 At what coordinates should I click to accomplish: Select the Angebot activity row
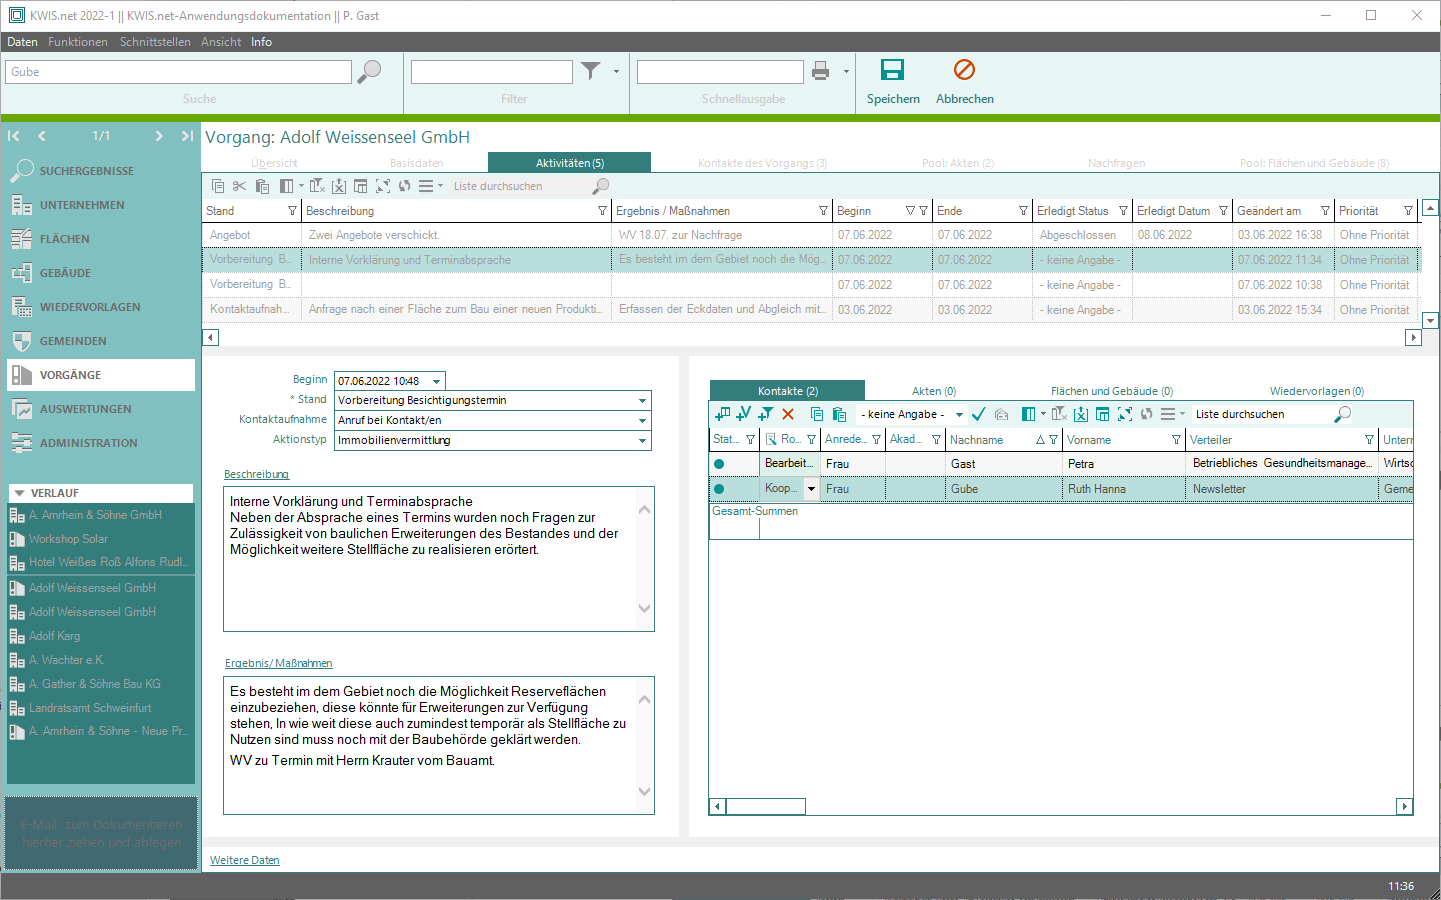coord(810,235)
